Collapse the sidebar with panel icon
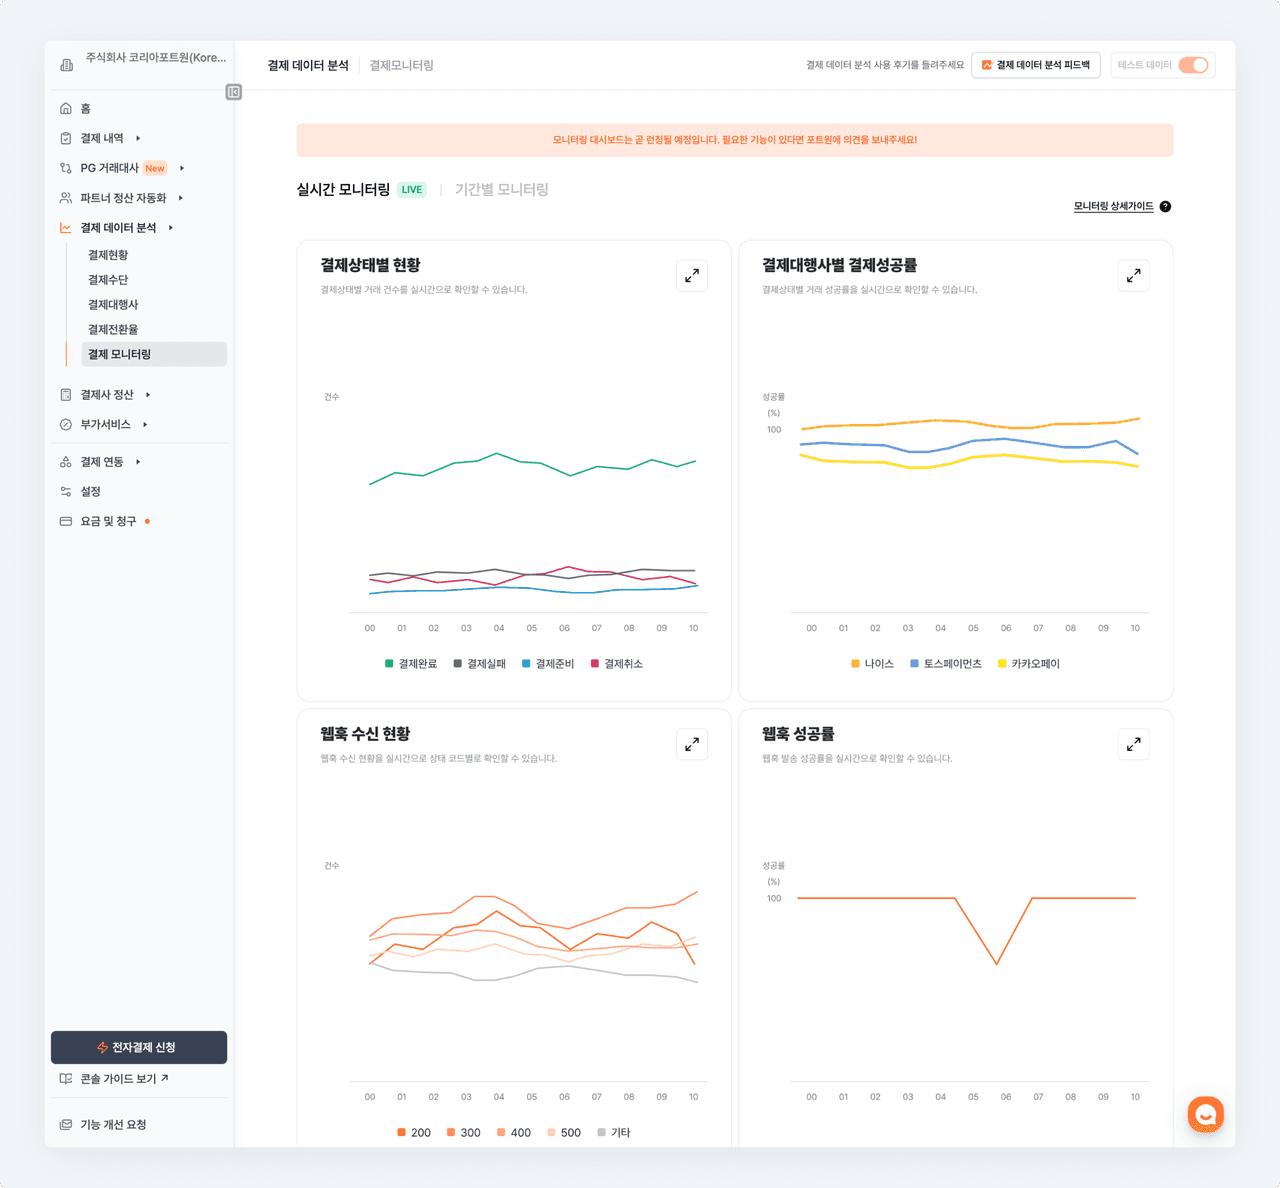This screenshot has width=1280, height=1188. 234,92
